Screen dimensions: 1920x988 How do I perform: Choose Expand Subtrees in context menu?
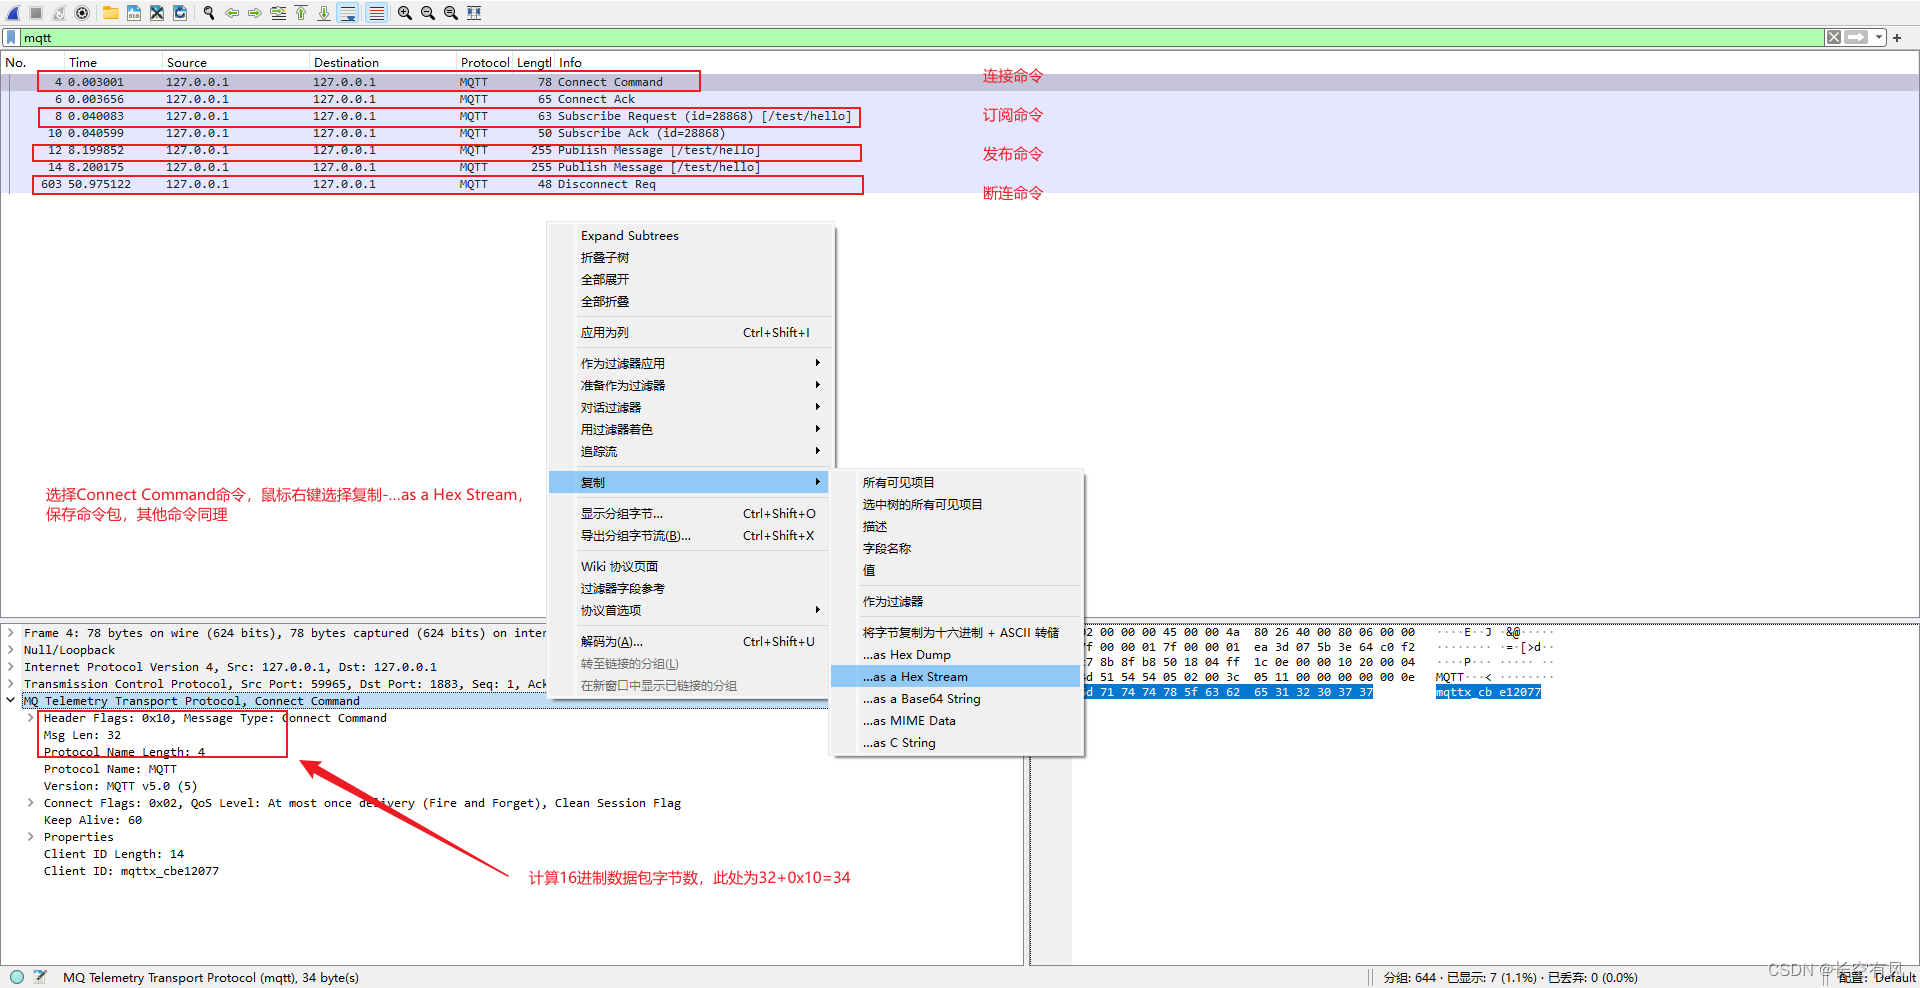[x=690, y=236]
